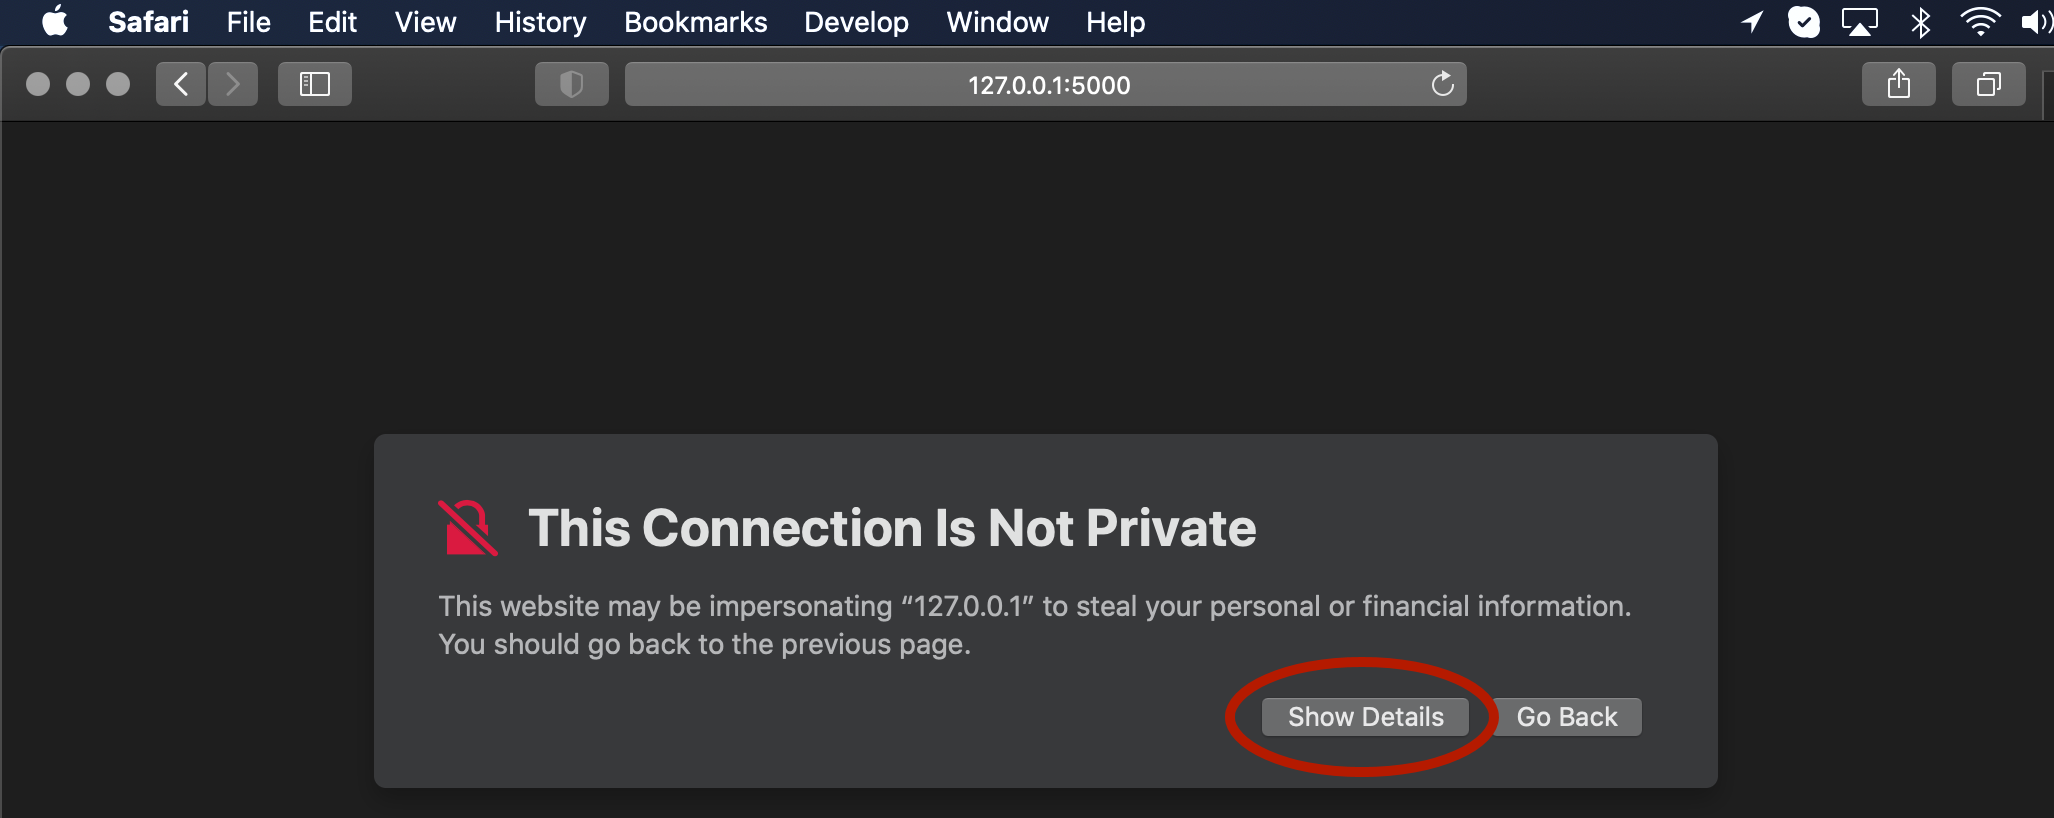Viewport: 2054px width, 818px height.
Task: Open the Safari menu
Action: (148, 22)
